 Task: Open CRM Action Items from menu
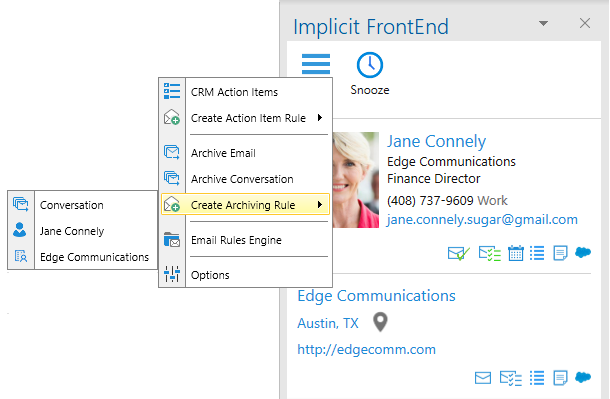coord(234,92)
